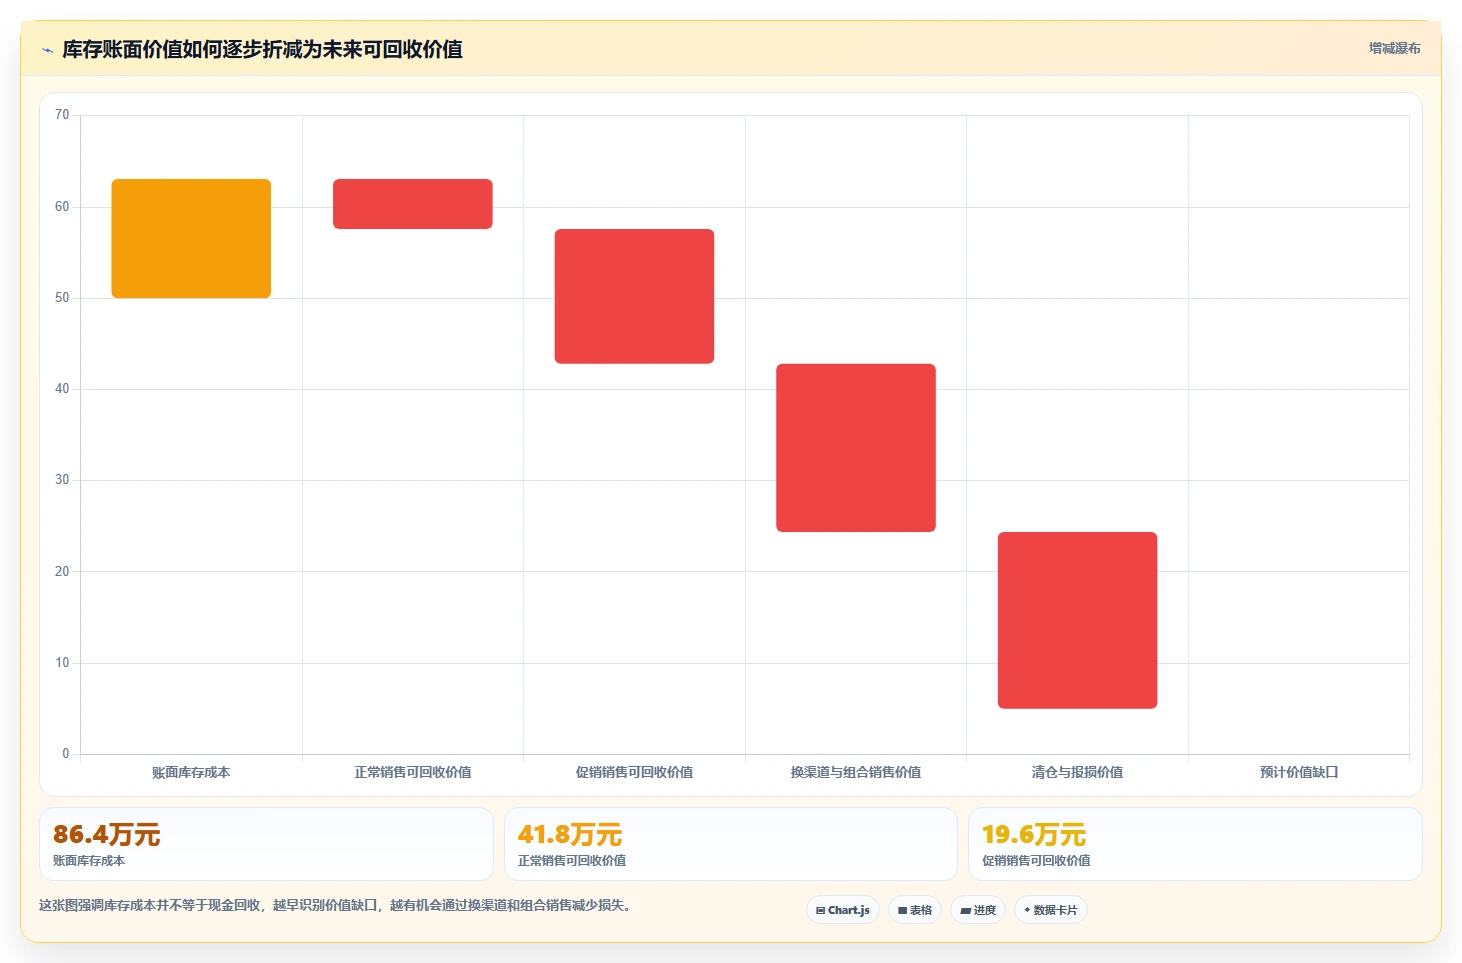Click the y-axis value 20

point(62,572)
